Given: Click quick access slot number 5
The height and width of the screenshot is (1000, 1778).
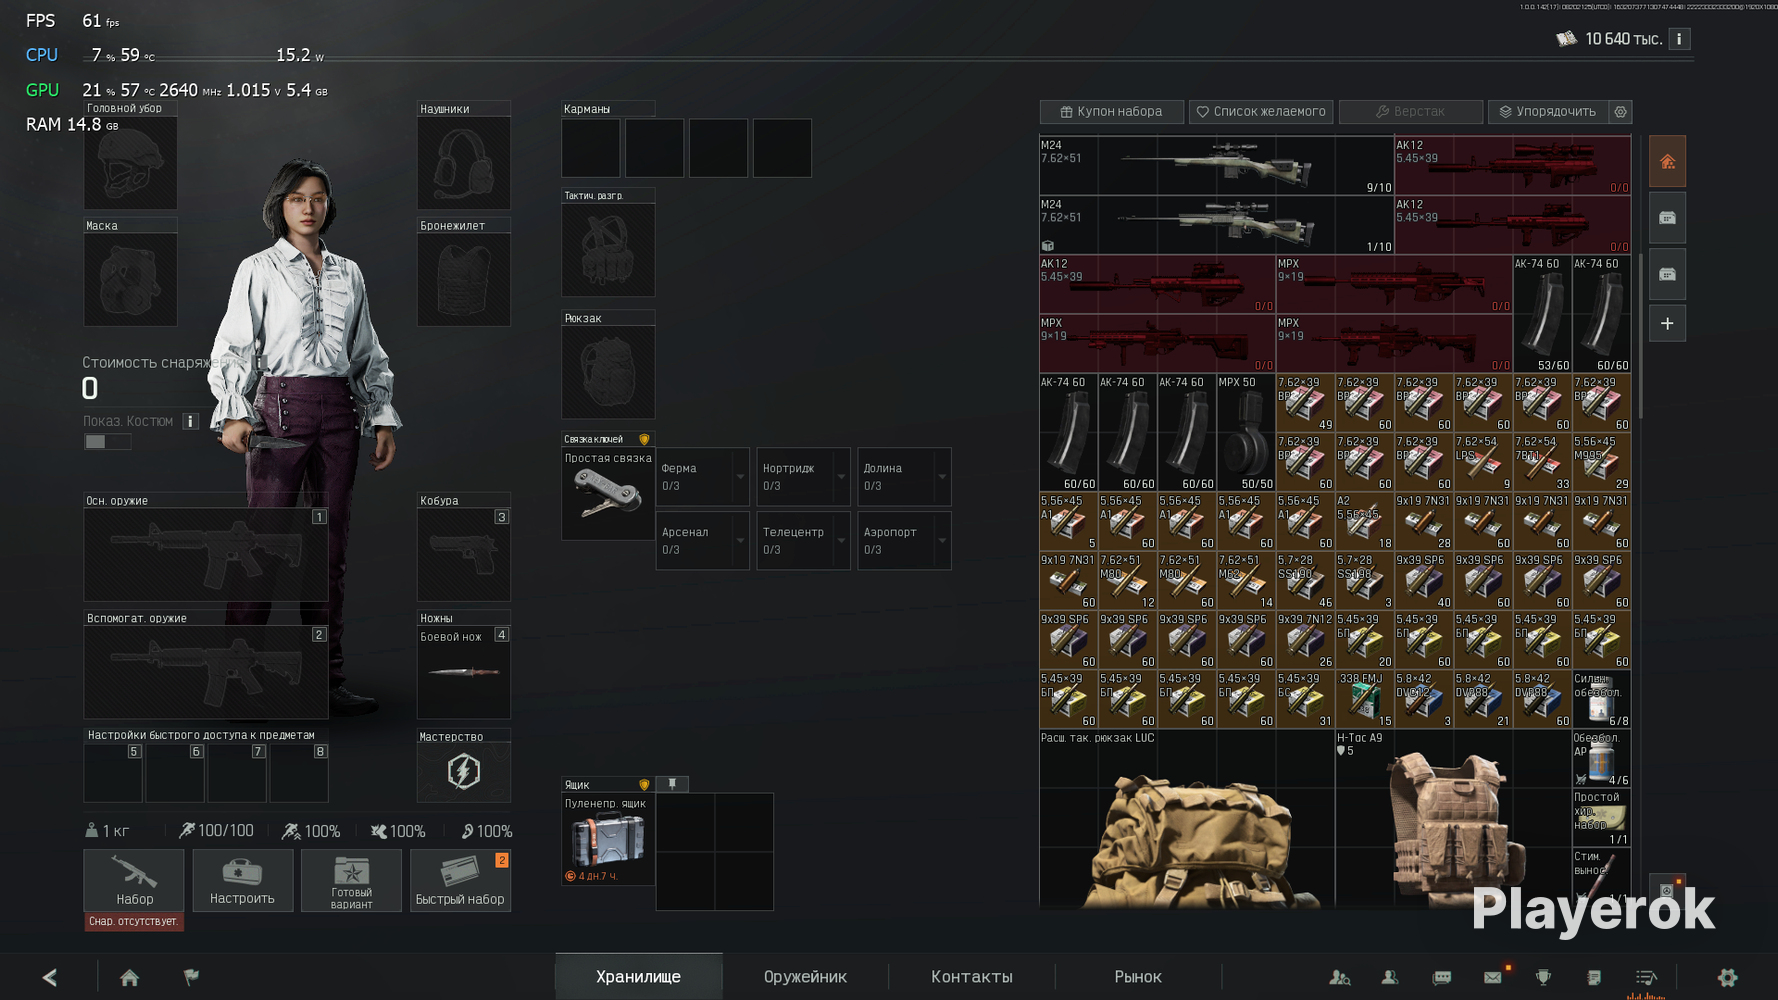Looking at the screenshot, I should coord(113,773).
